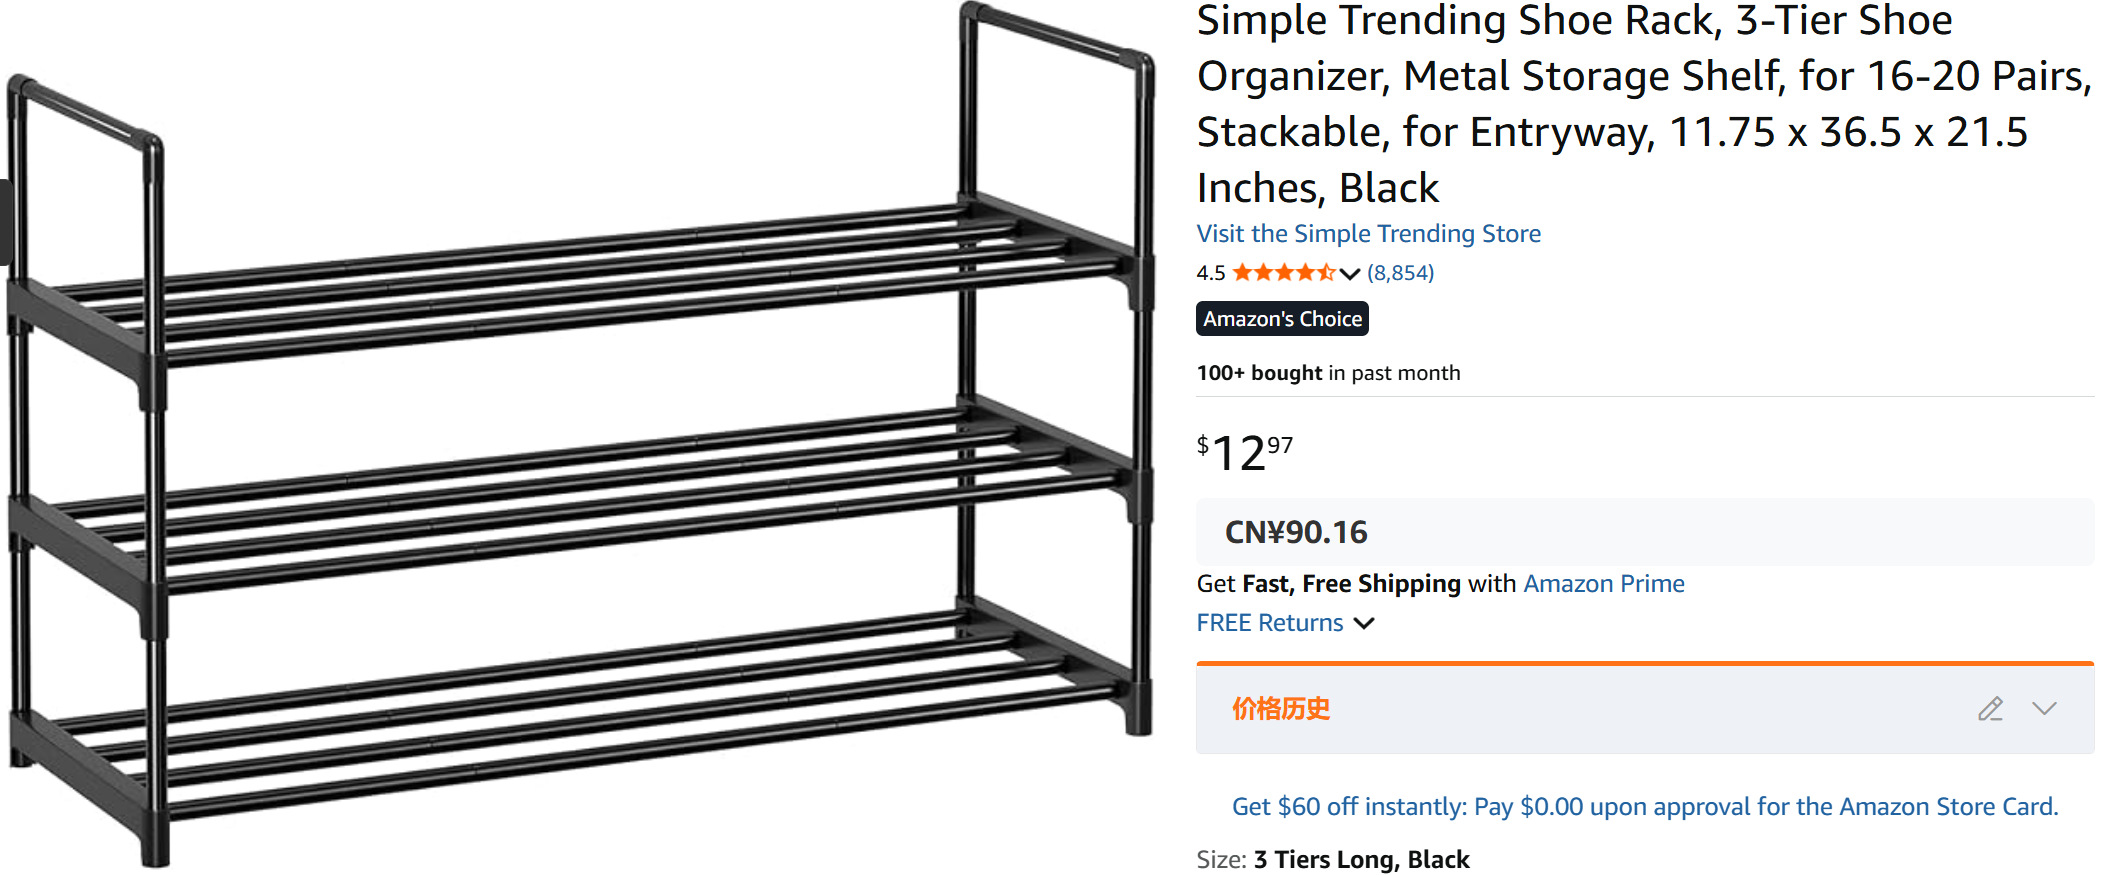Image resolution: width=2112 pixels, height=875 pixels.
Task: Open the 8,854 customer reviews link
Action: pyautogui.click(x=1400, y=273)
